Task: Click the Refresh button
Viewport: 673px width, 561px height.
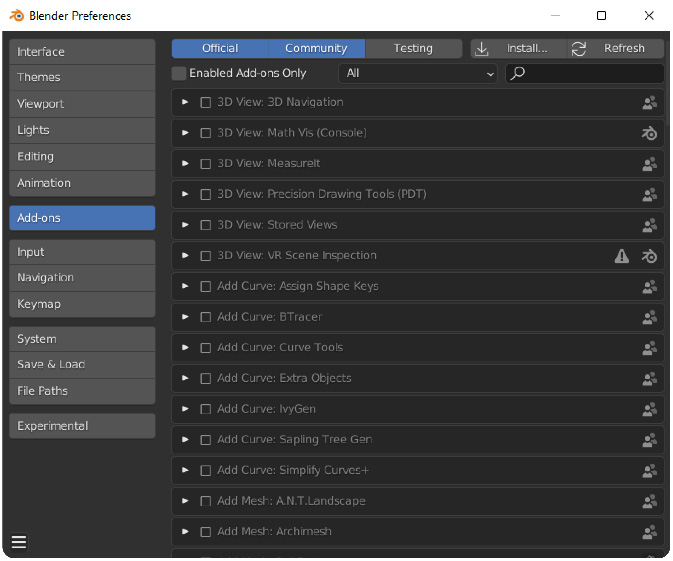Action: click(616, 49)
